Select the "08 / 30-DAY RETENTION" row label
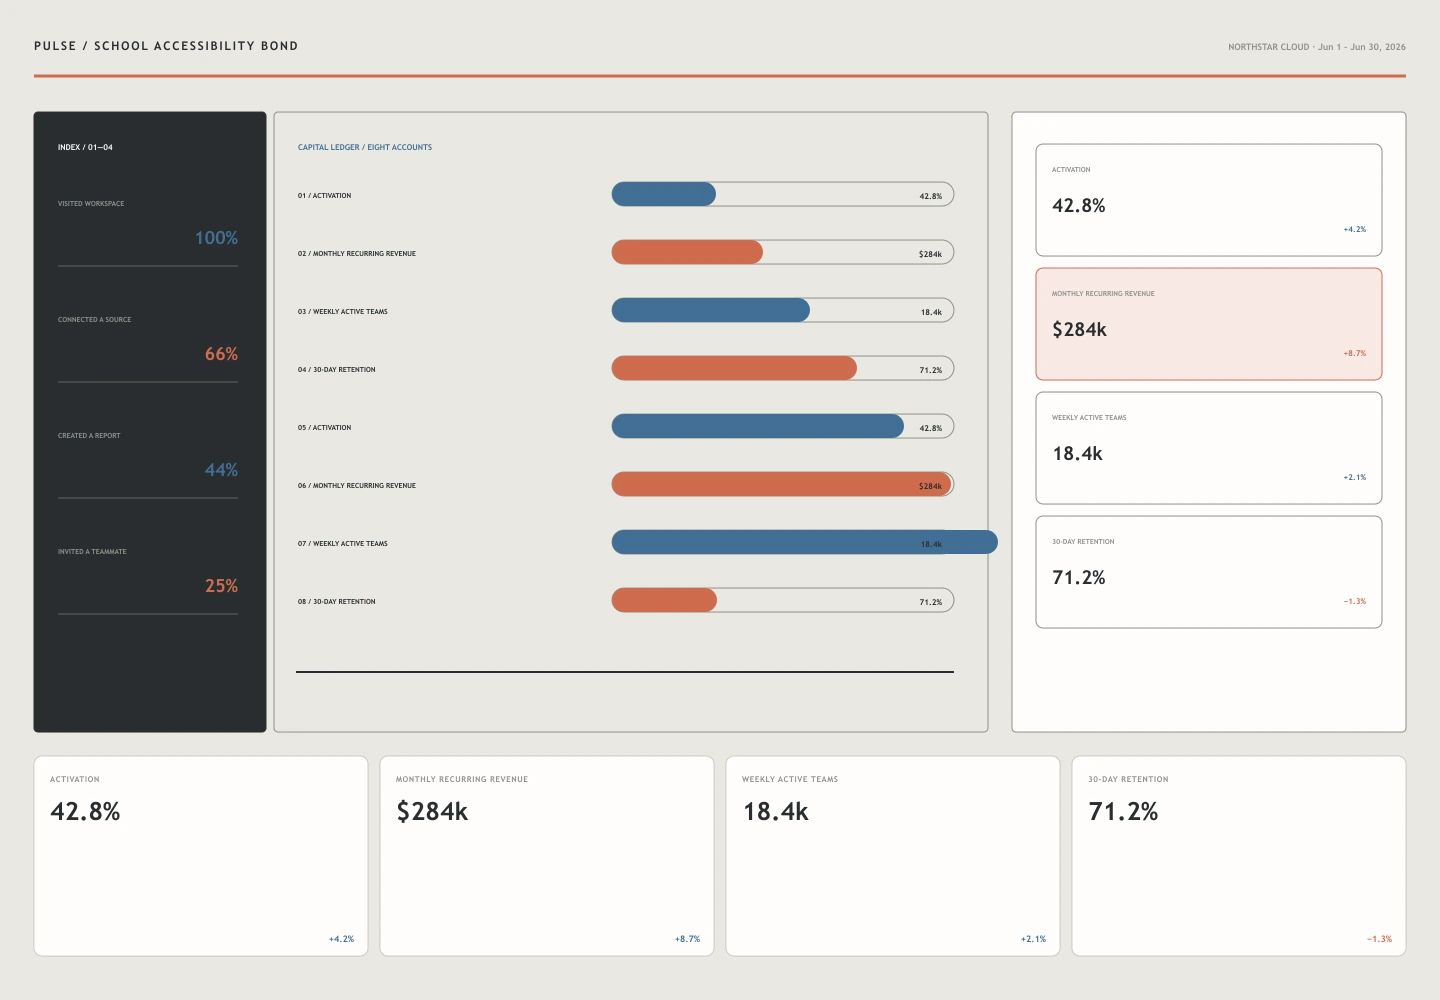 pyautogui.click(x=336, y=602)
